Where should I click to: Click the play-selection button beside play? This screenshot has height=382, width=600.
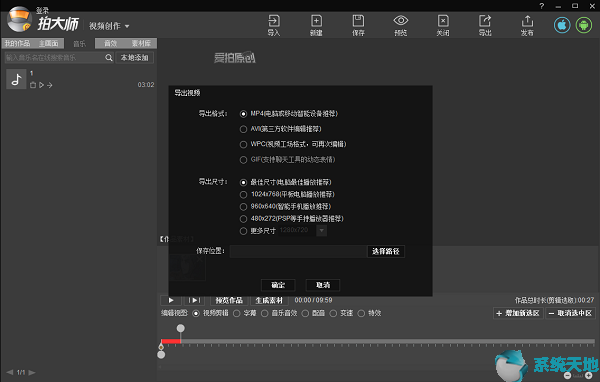point(194,300)
